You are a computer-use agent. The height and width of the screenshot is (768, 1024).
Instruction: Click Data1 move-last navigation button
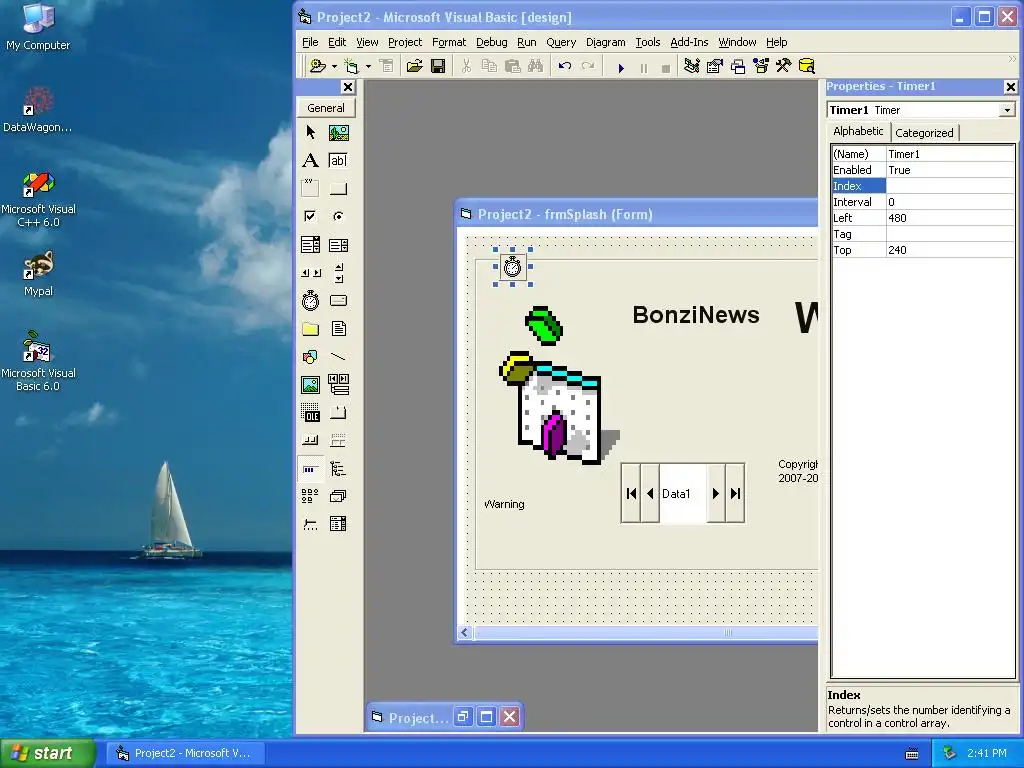[x=735, y=494]
